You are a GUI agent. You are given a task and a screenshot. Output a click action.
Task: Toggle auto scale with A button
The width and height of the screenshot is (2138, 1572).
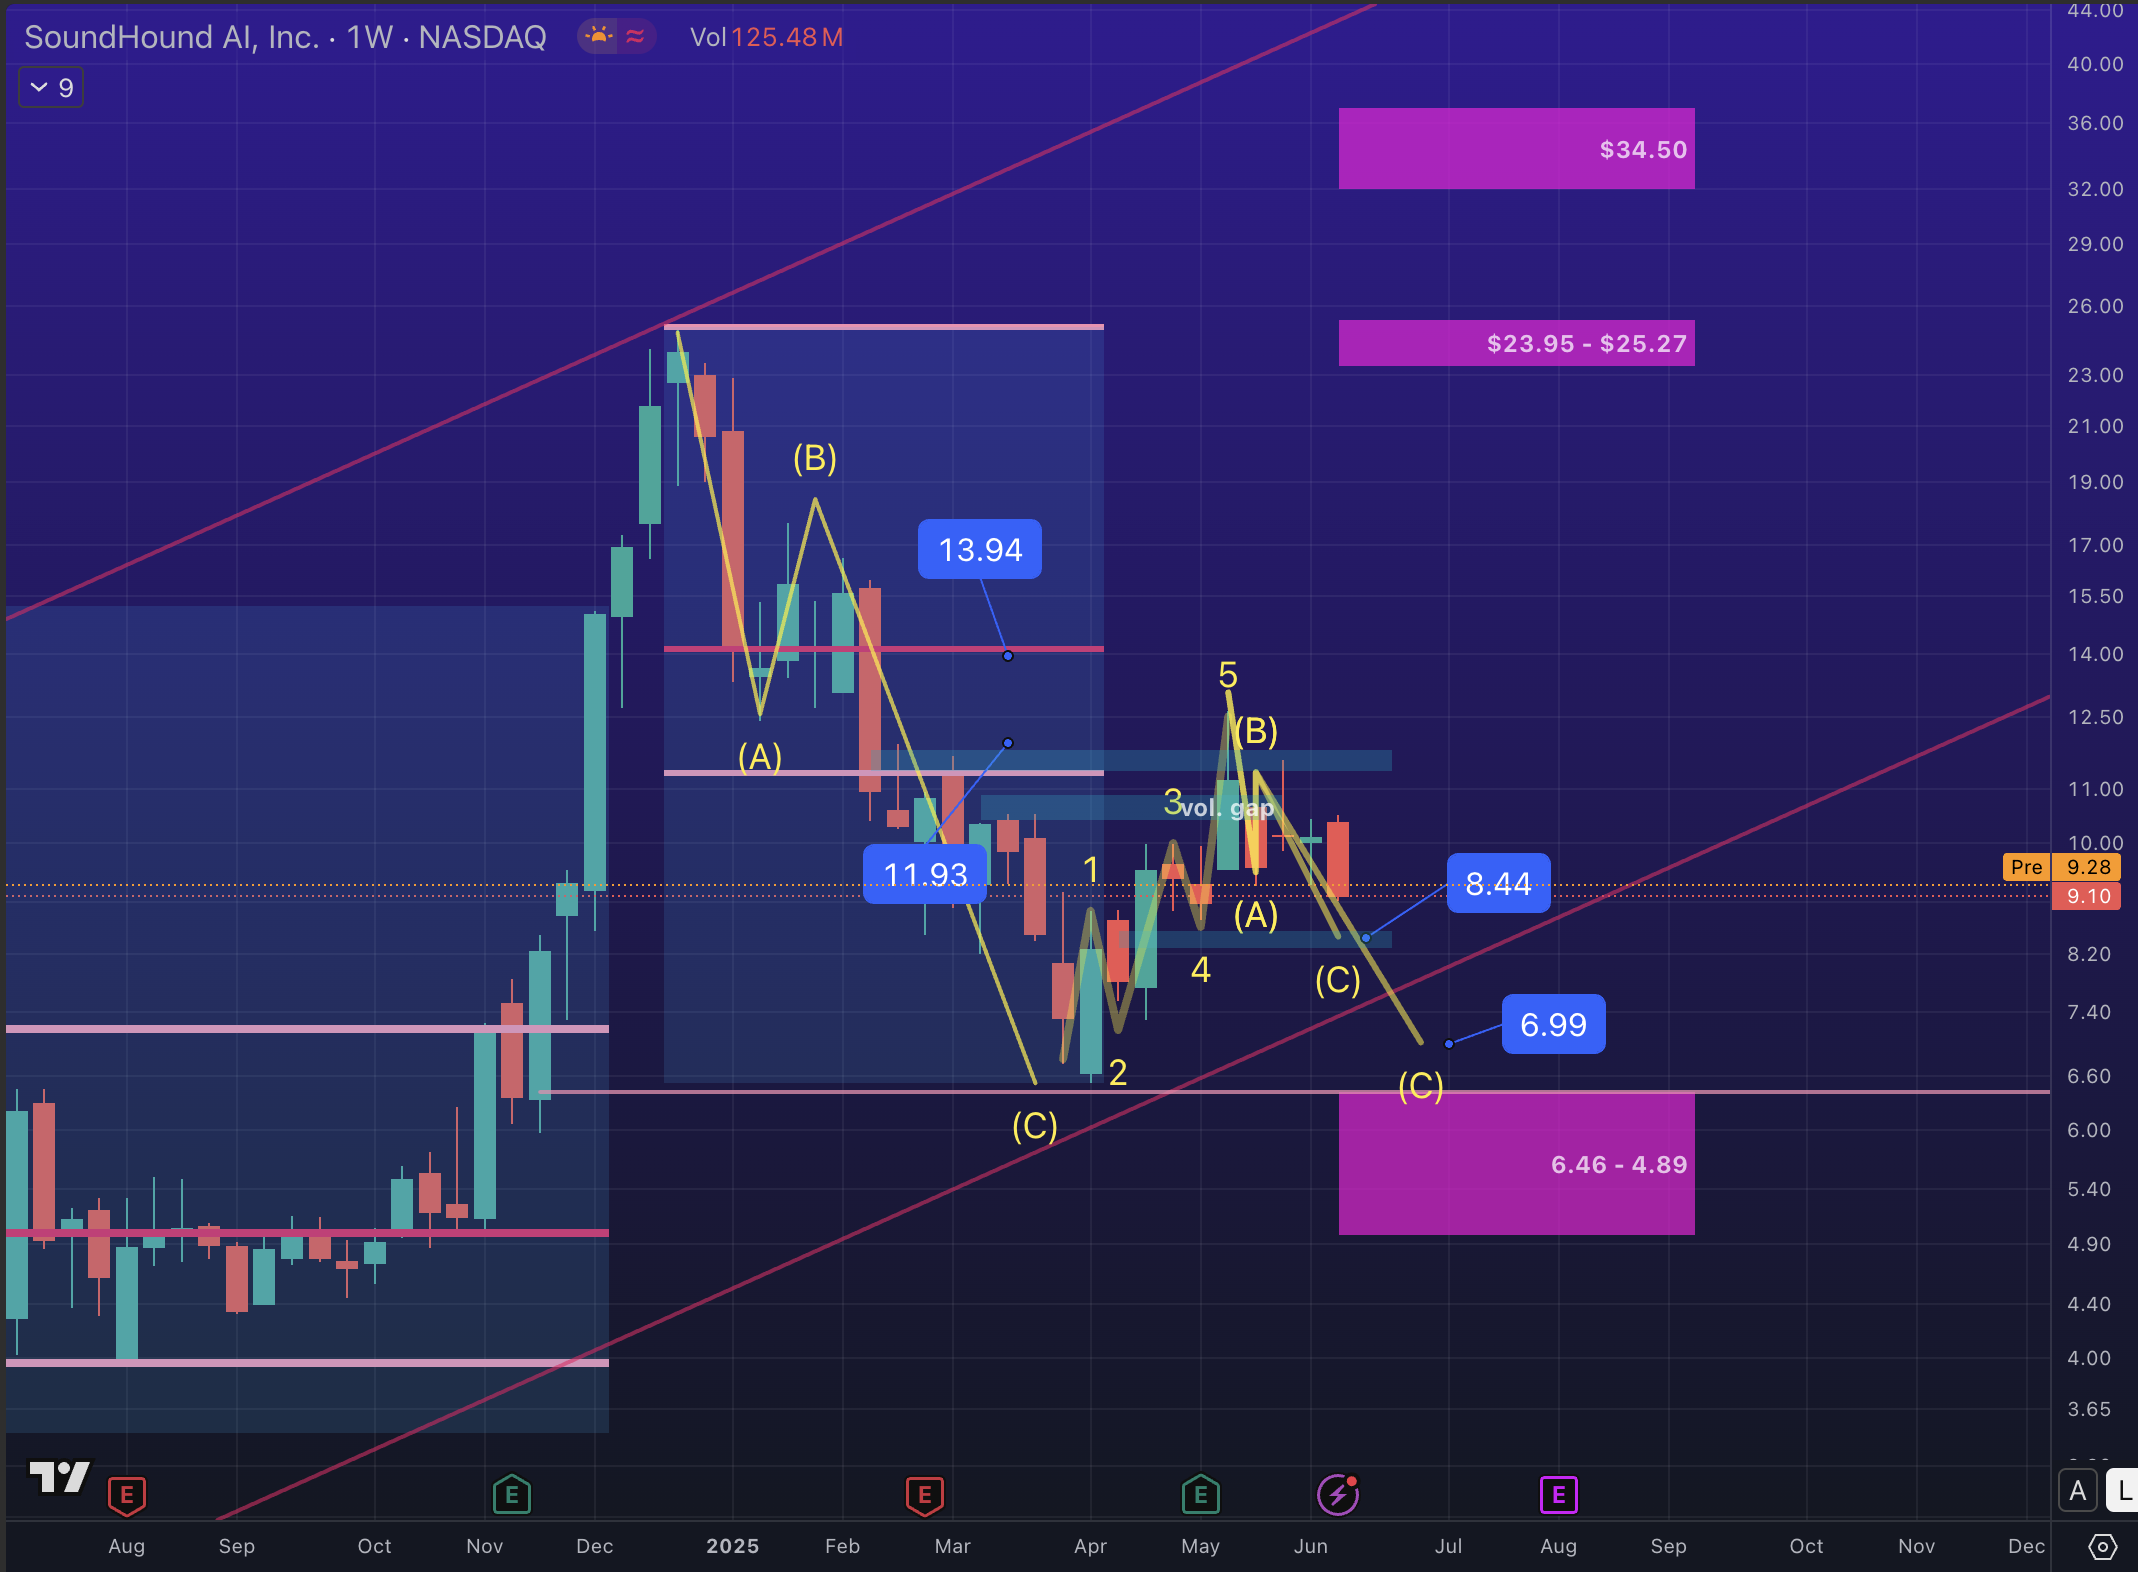click(x=2077, y=1491)
